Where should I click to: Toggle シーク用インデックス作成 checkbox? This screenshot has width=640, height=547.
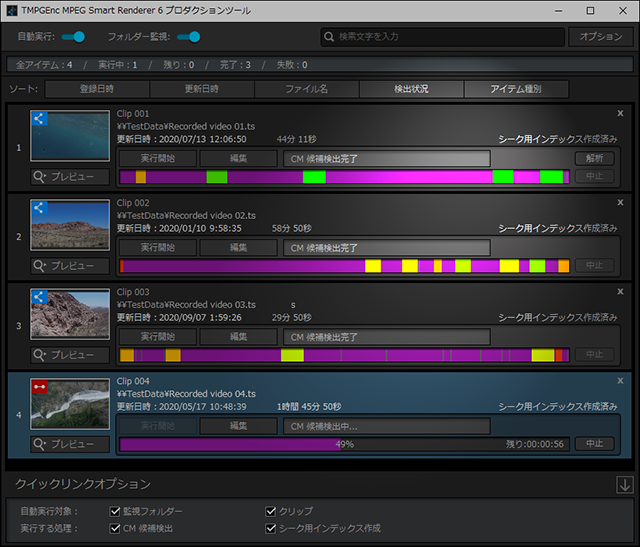(x=270, y=528)
